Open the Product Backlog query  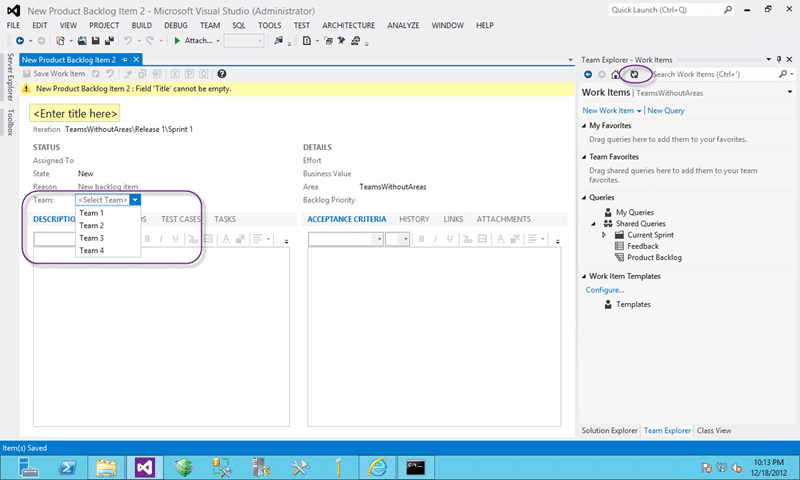tap(654, 258)
